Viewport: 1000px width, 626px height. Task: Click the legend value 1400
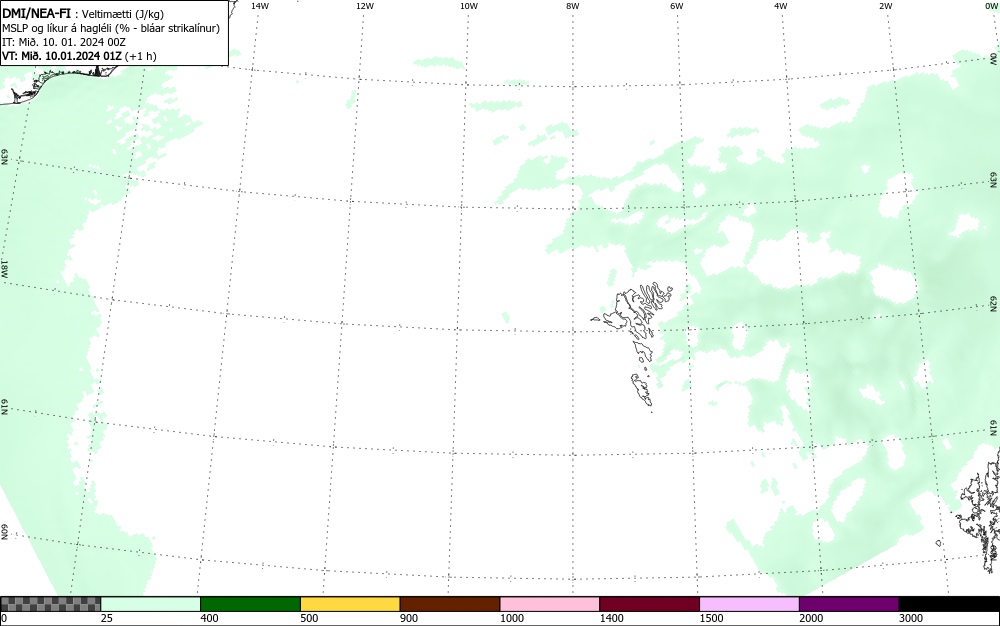612,618
